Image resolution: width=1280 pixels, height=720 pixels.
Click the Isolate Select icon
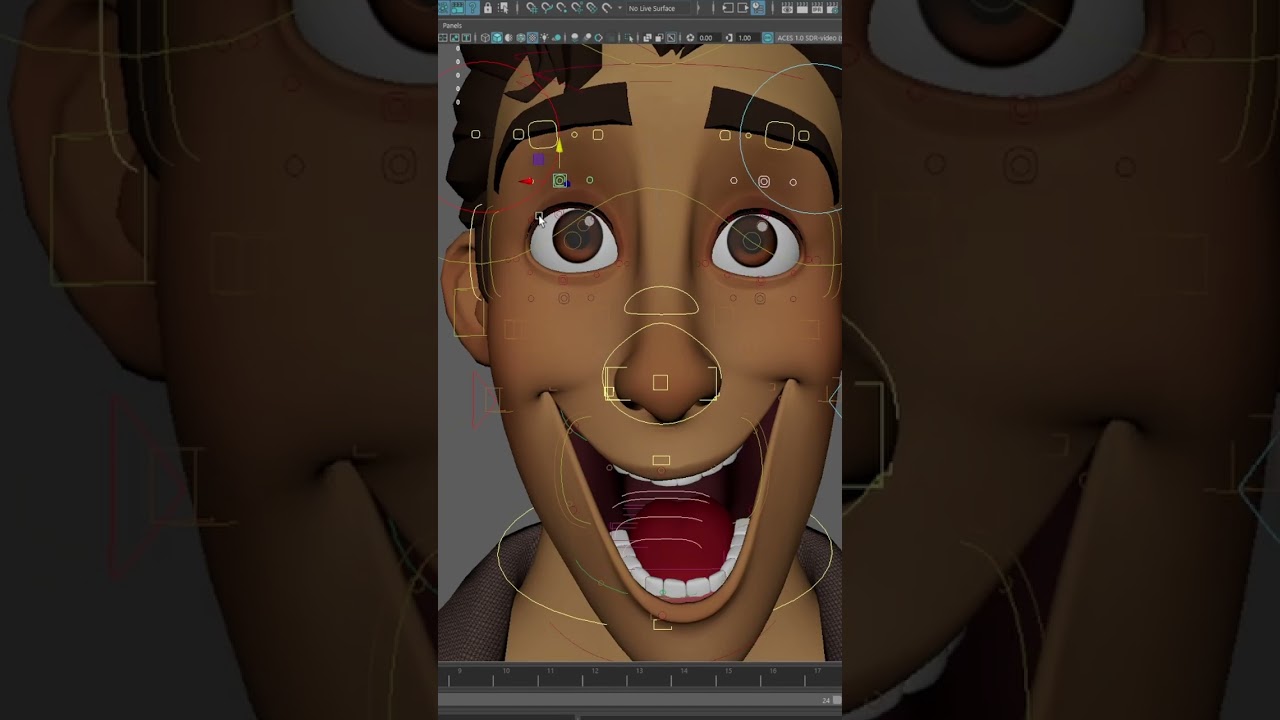628,38
